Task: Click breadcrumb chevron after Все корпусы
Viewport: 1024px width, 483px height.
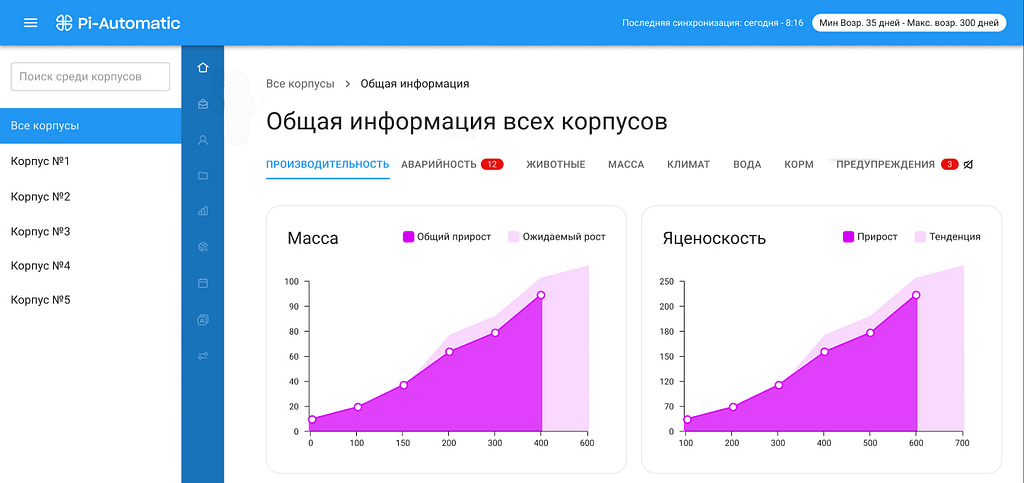Action: 347,84
